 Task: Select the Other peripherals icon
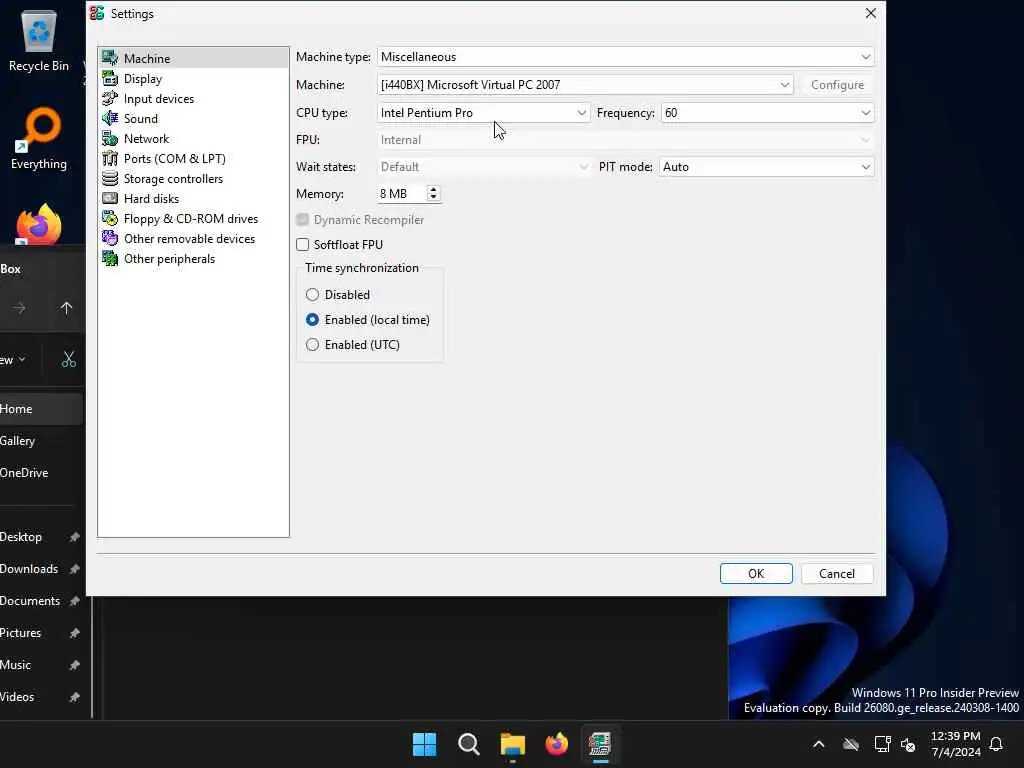point(110,259)
